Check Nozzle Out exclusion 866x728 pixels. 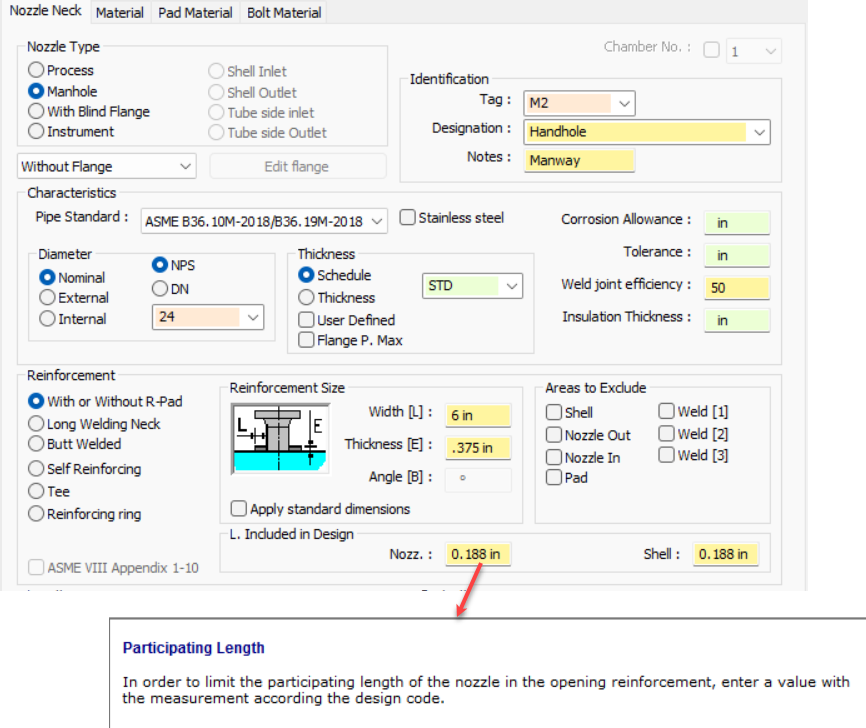tap(588, 435)
